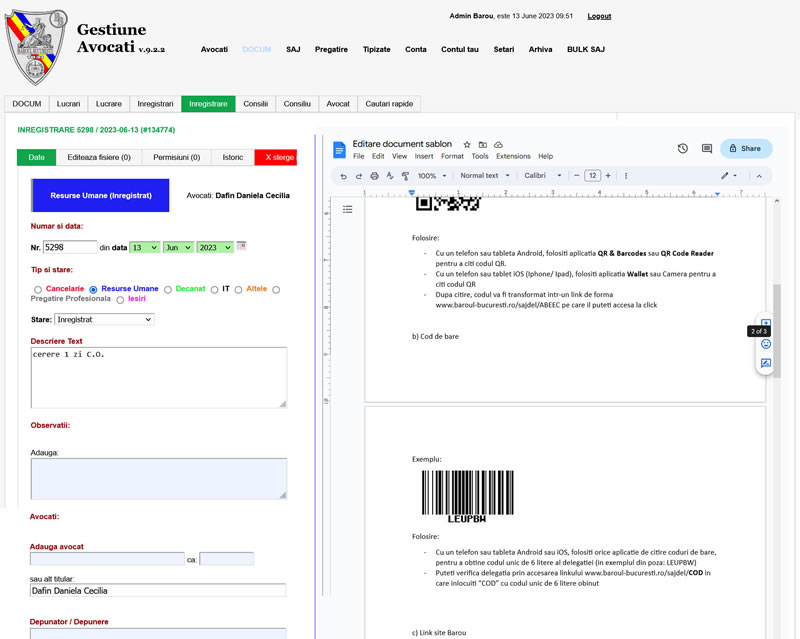Choose the Iesiri radio button
This screenshot has width=800, height=639.
(x=120, y=299)
